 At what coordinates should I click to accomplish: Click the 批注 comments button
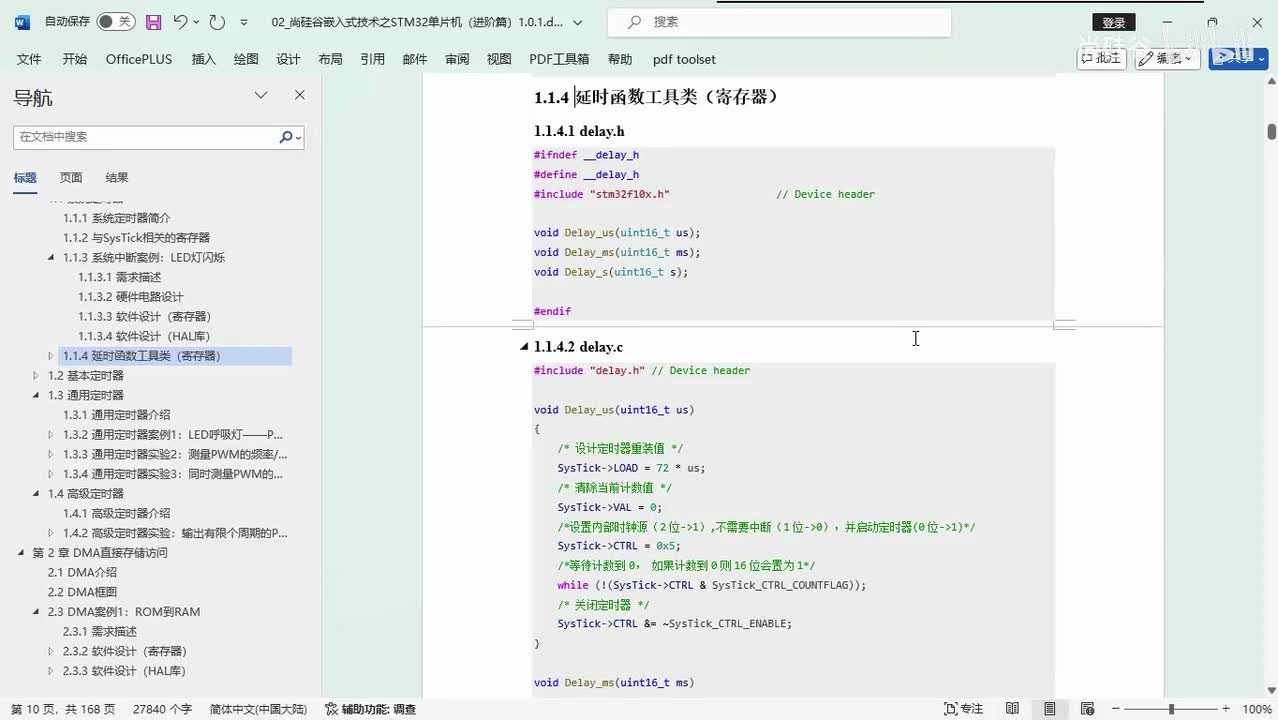click(x=1102, y=58)
